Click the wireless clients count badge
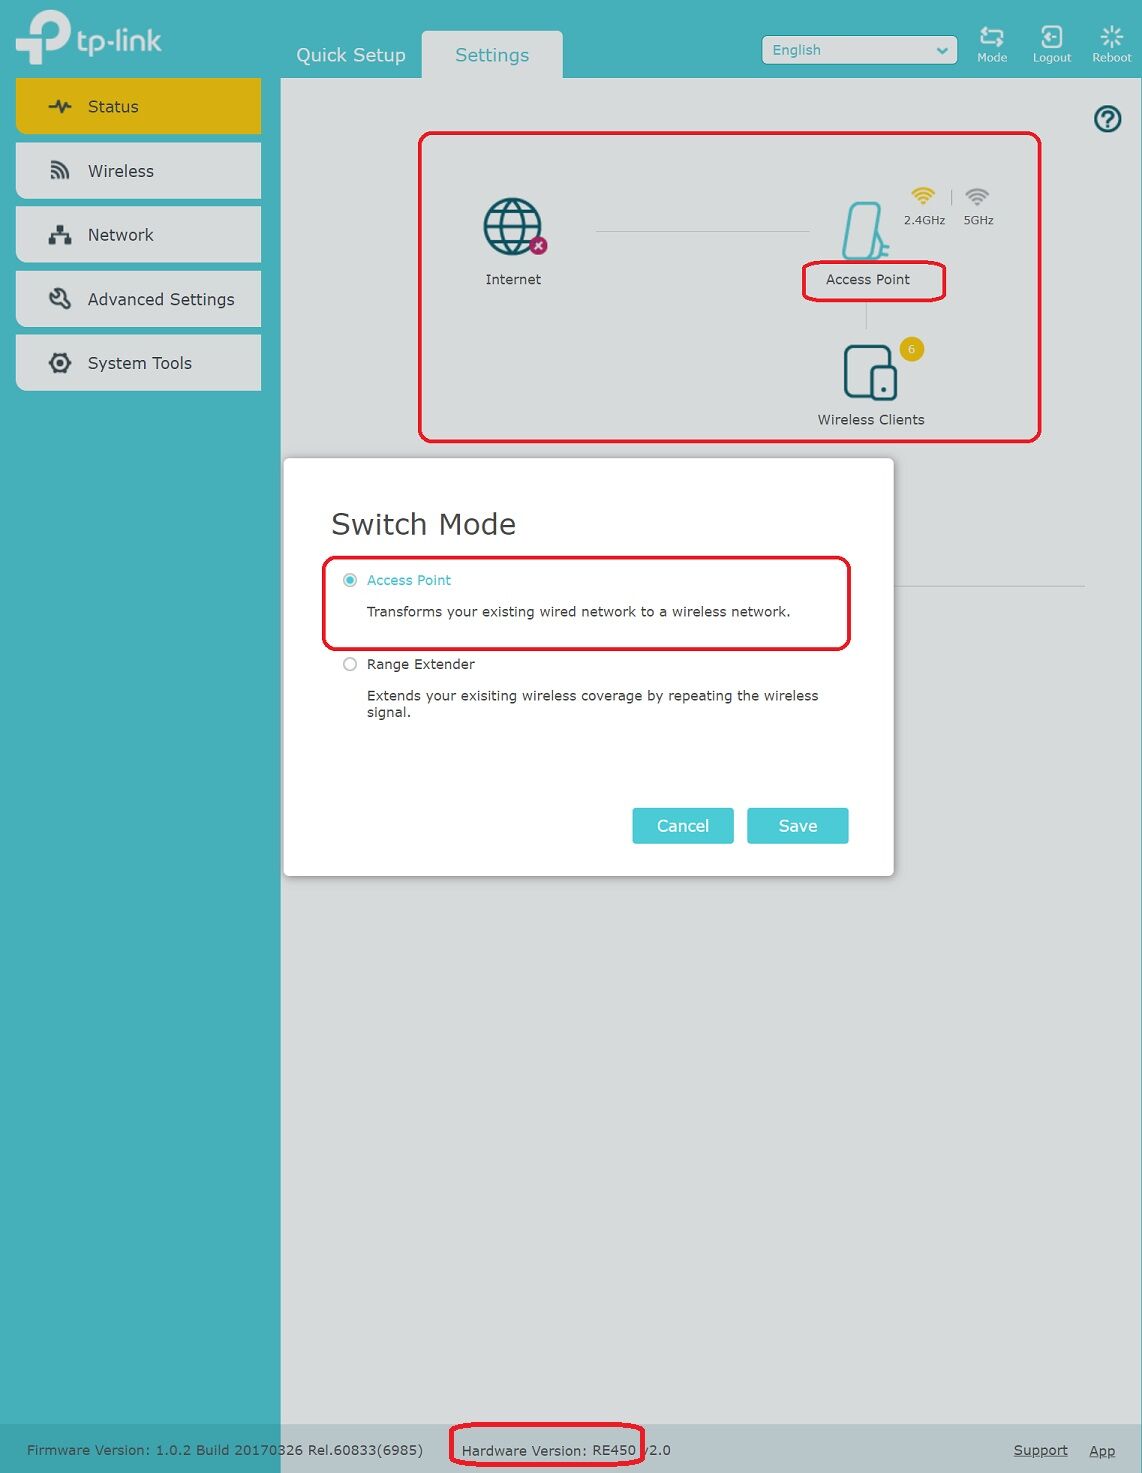This screenshot has height=1473, width=1142. click(x=911, y=349)
